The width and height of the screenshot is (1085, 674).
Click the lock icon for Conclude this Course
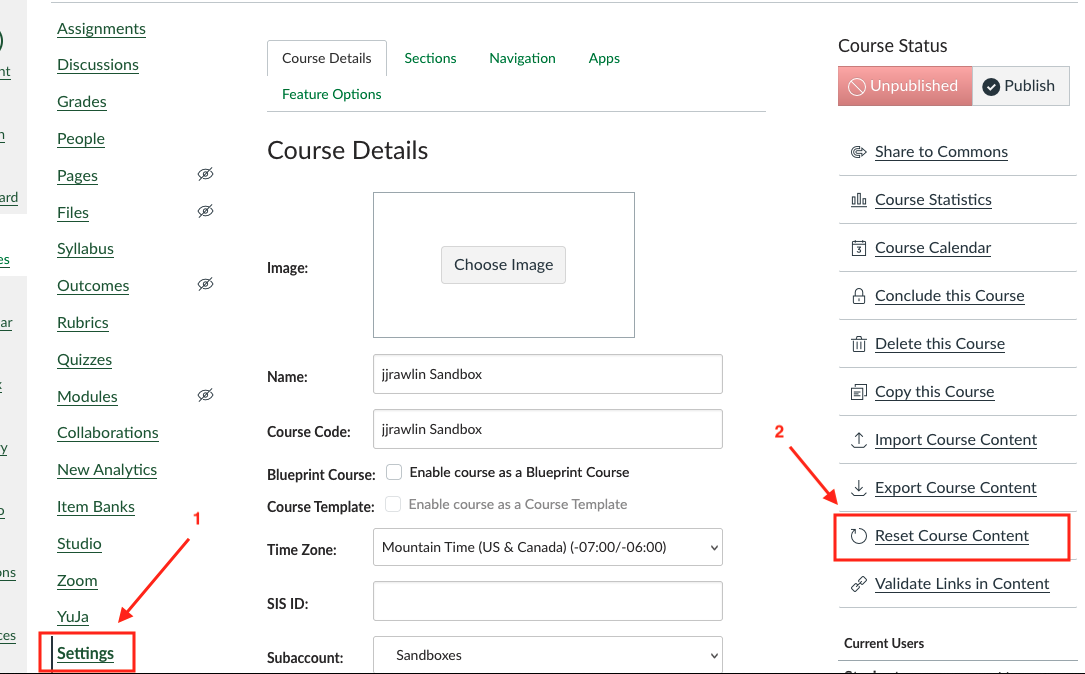tap(858, 296)
